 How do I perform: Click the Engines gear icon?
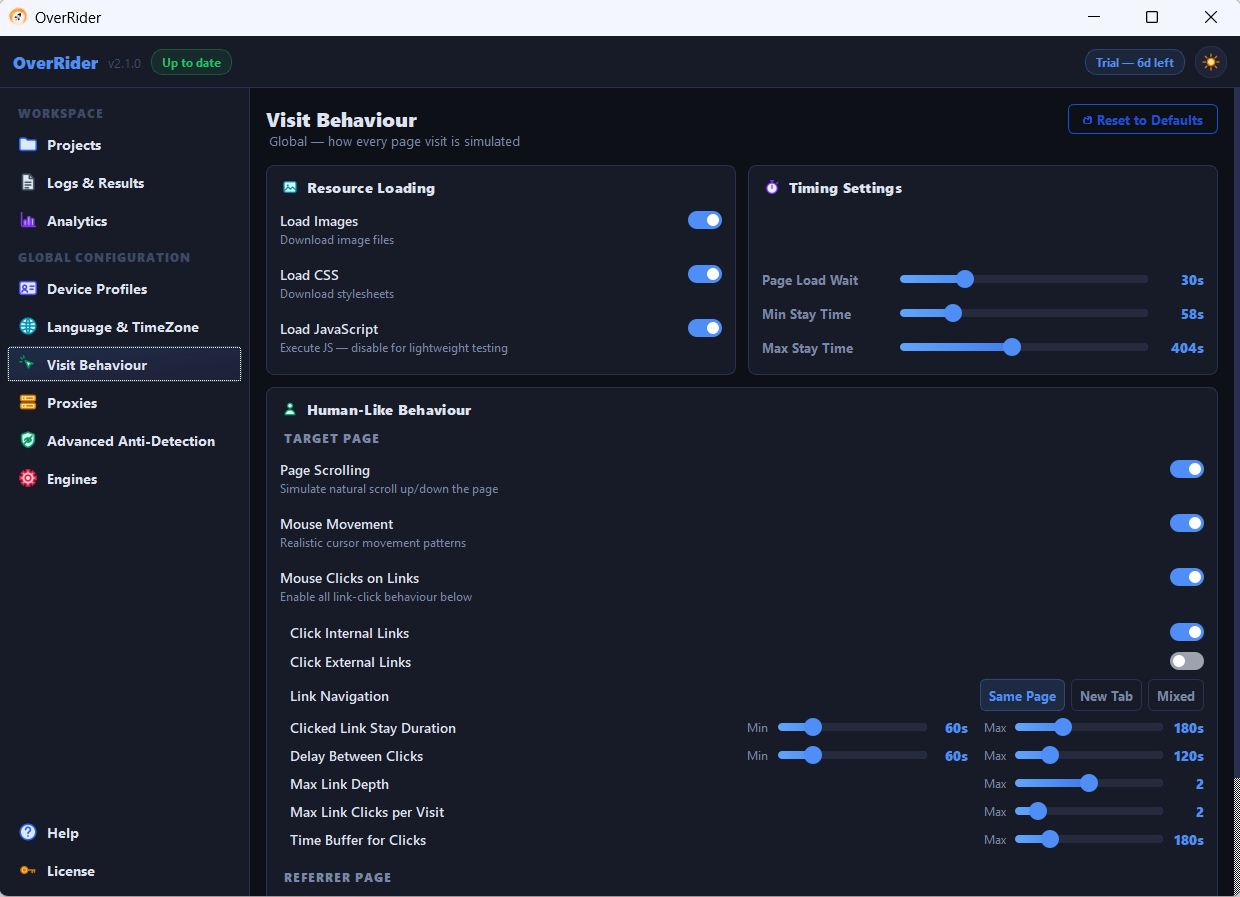point(28,479)
